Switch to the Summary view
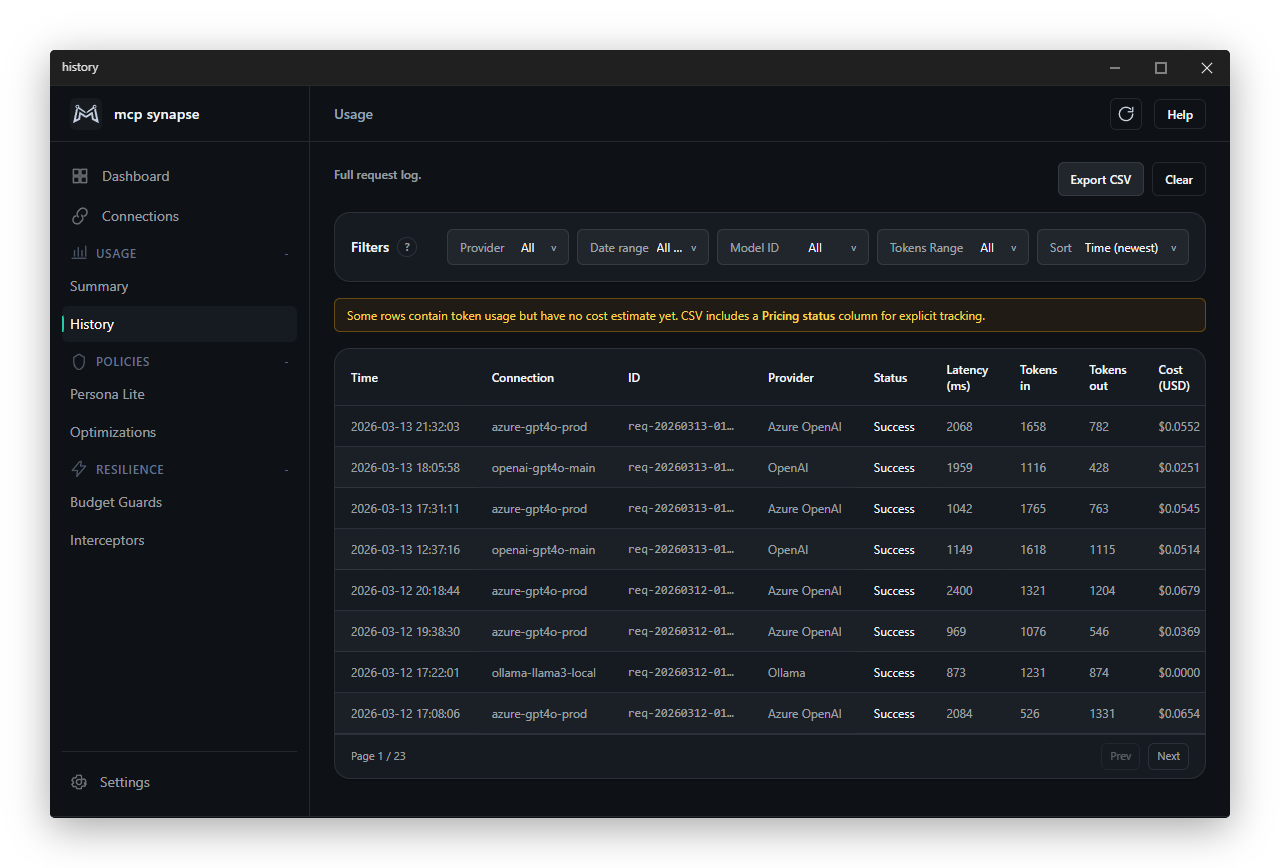The height and width of the screenshot is (868, 1280). (99, 286)
